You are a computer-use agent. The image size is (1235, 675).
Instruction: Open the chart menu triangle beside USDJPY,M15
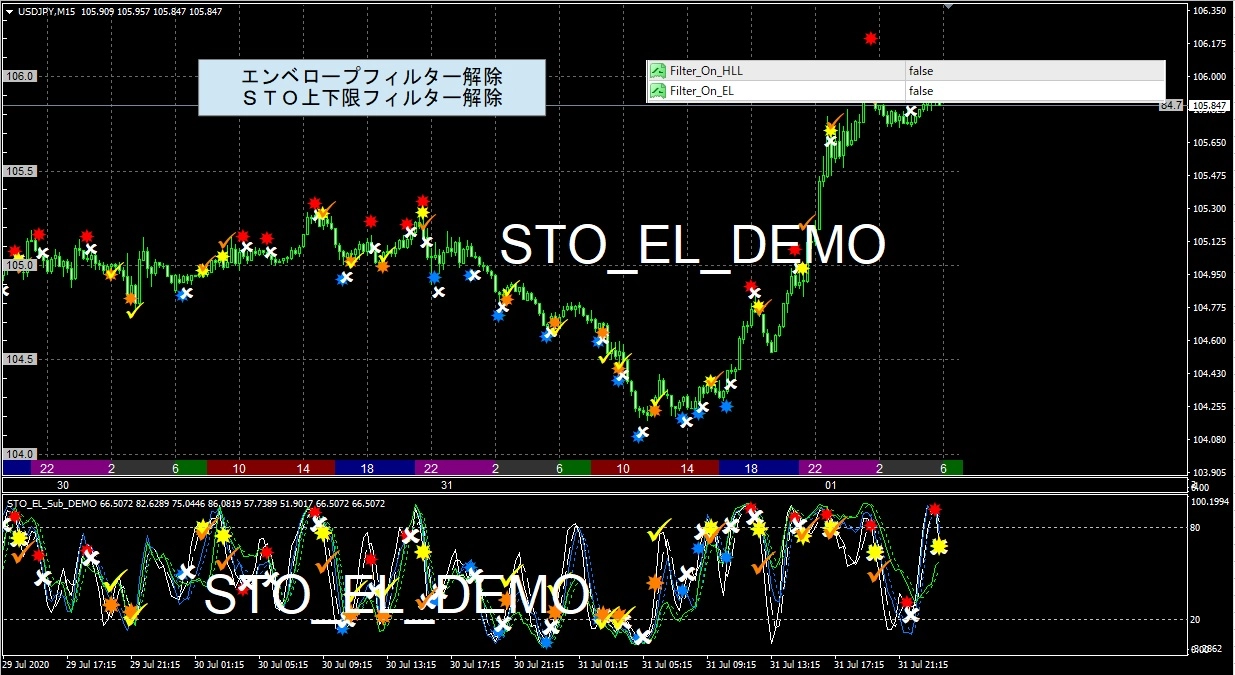[x=10, y=11]
